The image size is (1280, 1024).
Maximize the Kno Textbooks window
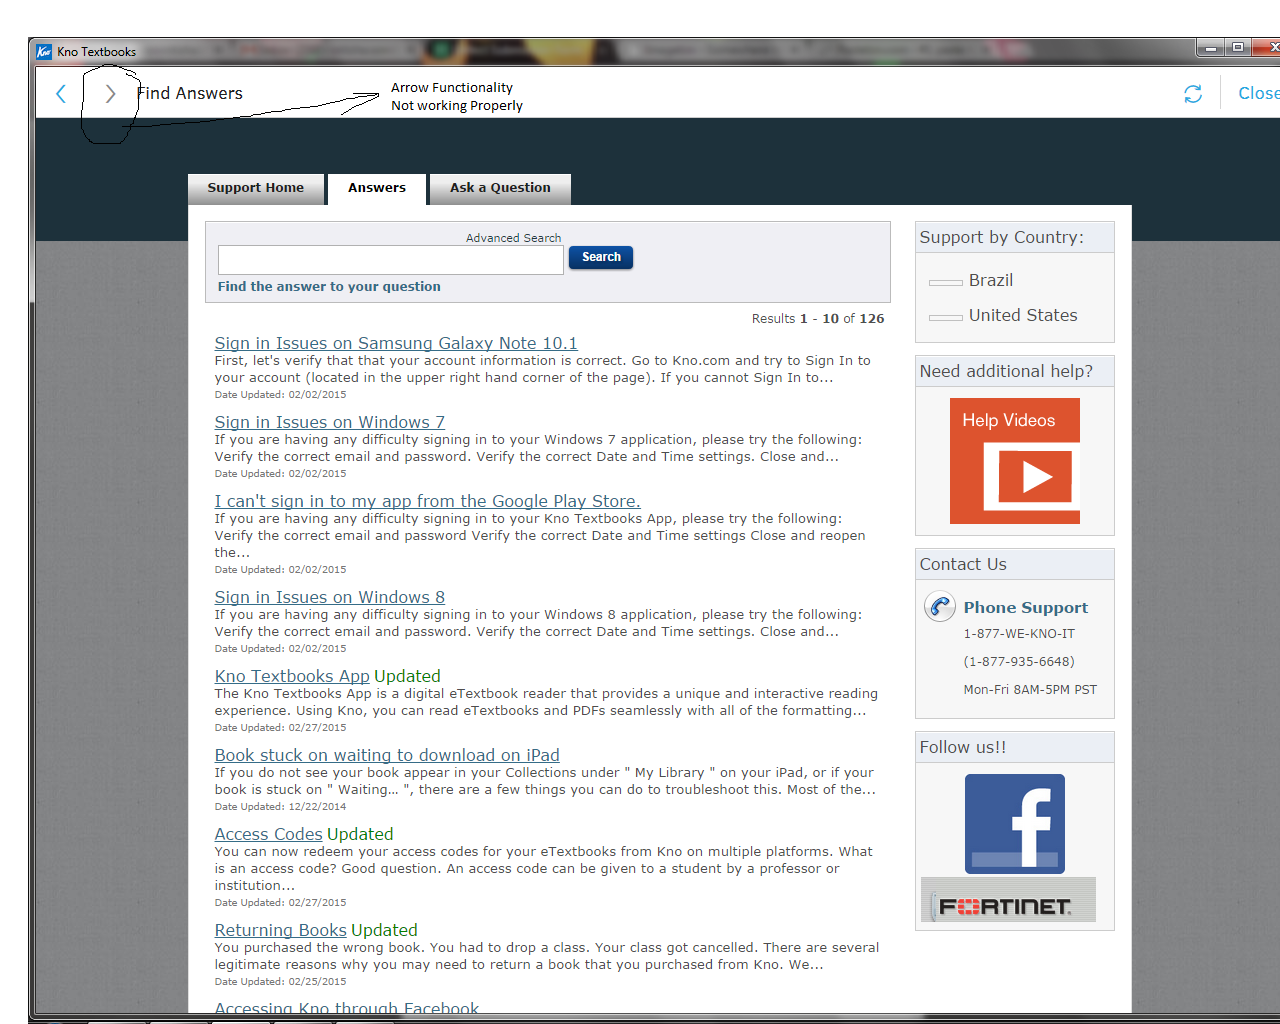(x=1238, y=48)
